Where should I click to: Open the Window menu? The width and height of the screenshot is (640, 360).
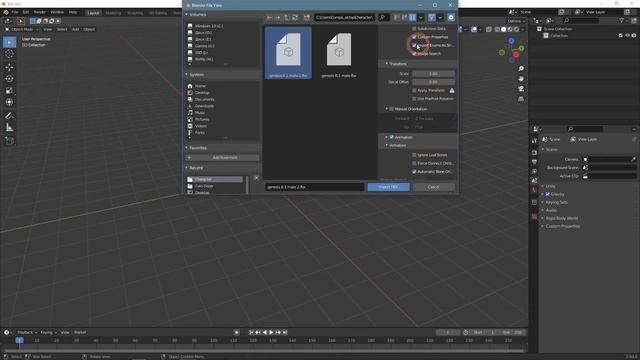click(x=57, y=12)
